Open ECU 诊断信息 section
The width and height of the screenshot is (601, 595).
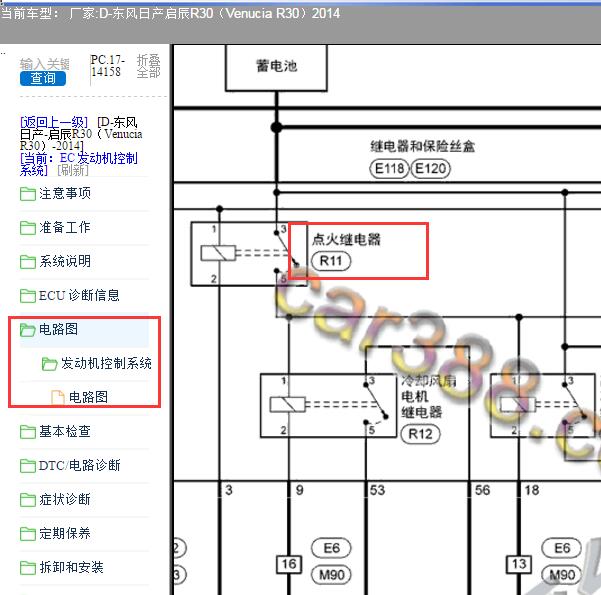79,296
